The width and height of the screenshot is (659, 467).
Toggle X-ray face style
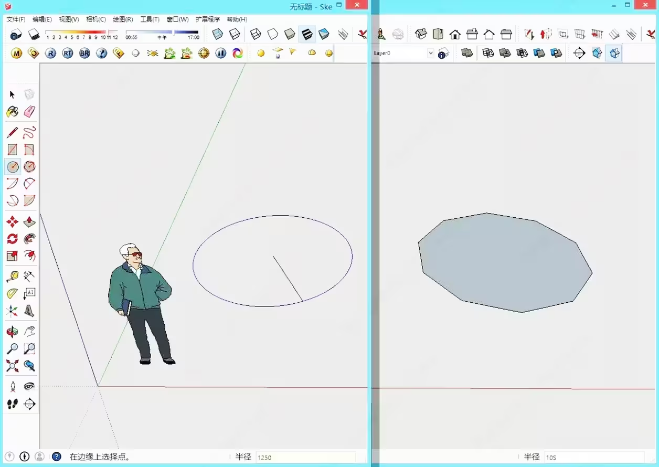217,34
